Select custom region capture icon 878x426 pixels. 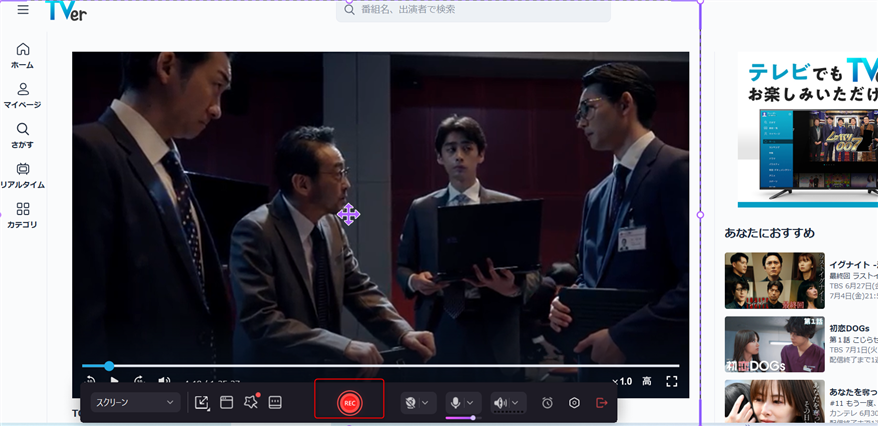202,402
